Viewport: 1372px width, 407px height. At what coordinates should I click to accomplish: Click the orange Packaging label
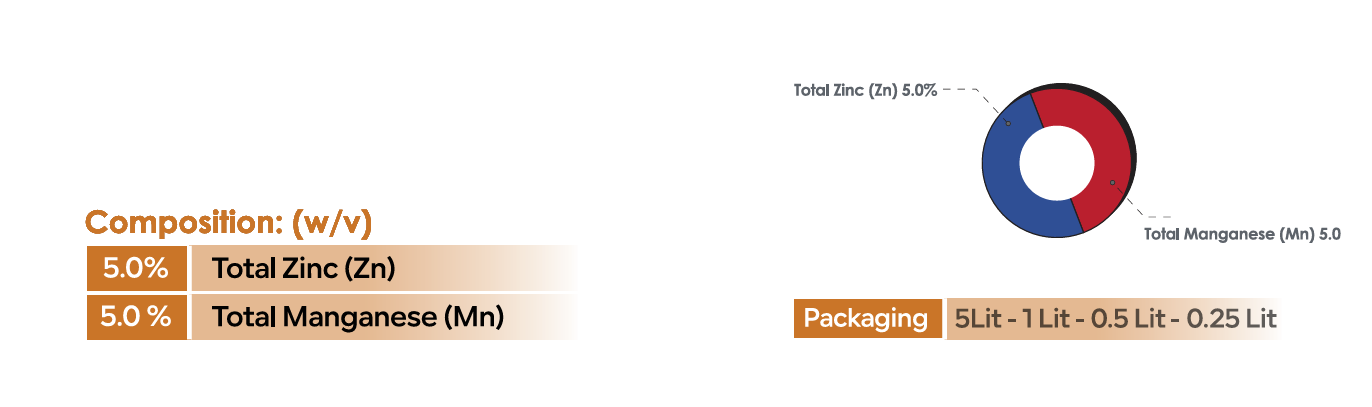point(866,319)
